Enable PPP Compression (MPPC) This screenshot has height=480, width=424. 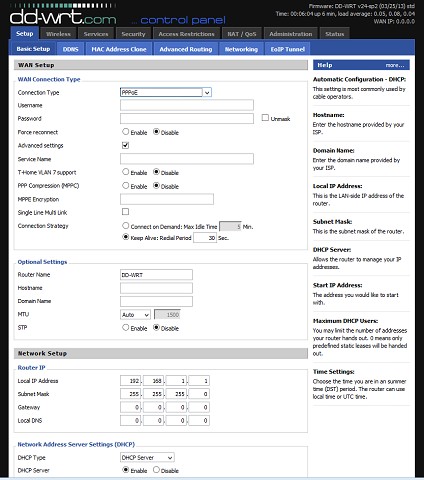point(125,185)
